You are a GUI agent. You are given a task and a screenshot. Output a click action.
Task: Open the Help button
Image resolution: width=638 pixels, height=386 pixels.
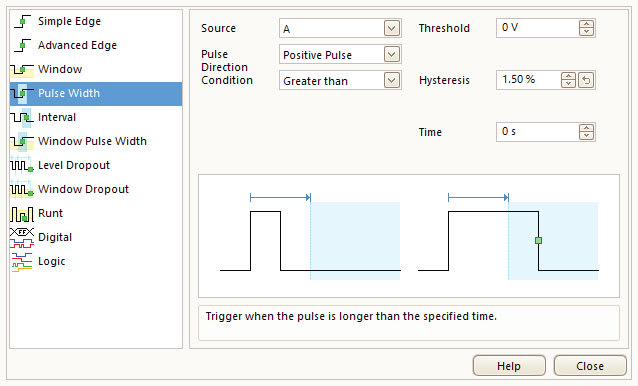[509, 366]
